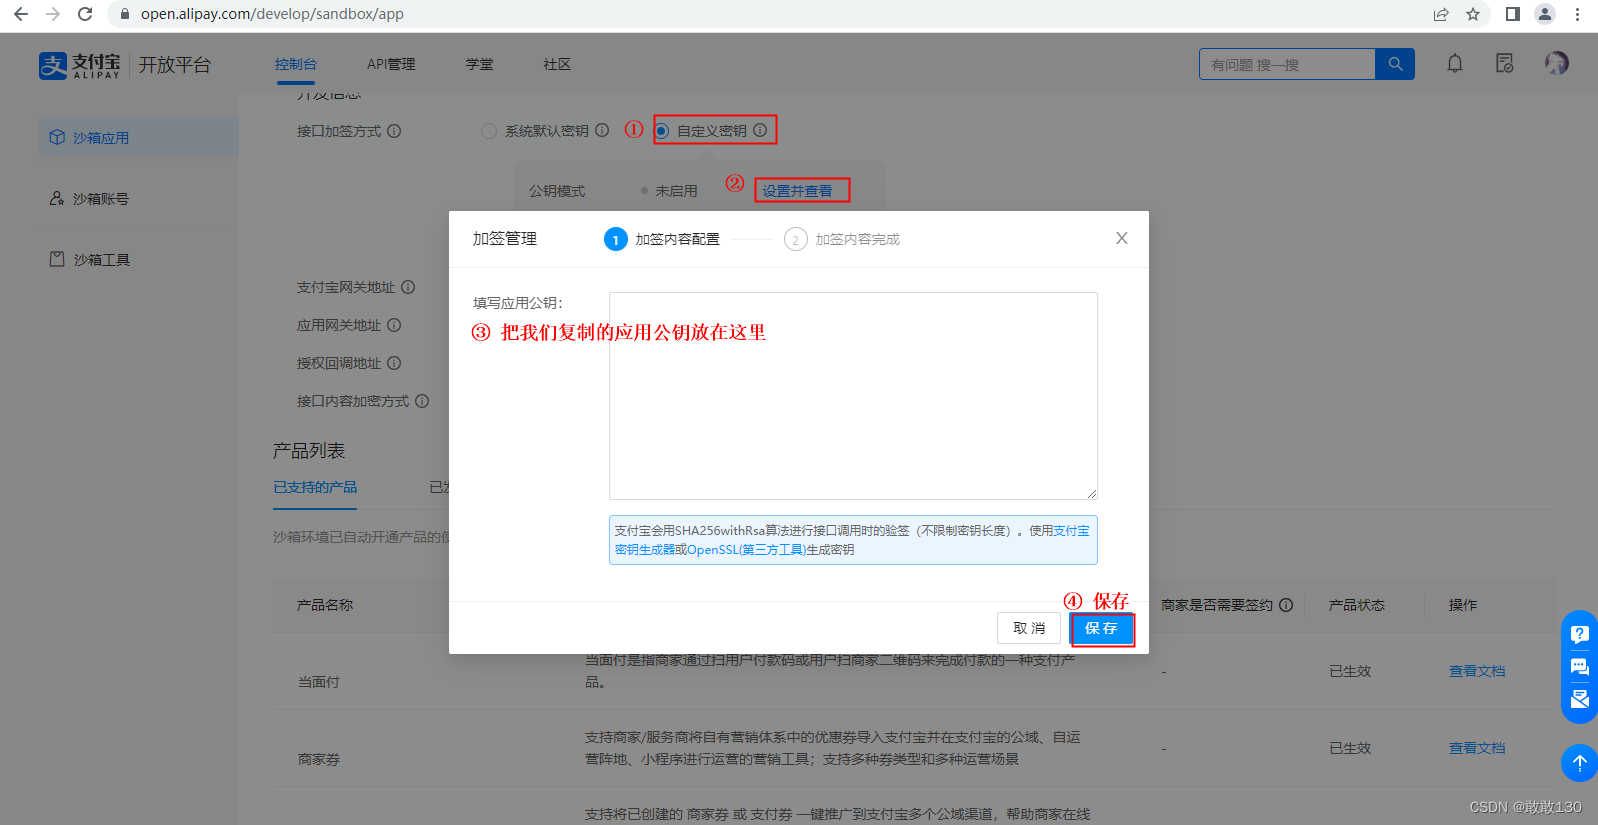Image resolution: width=1598 pixels, height=825 pixels.
Task: Click the 填写应用公钥 text area
Action: (x=853, y=396)
